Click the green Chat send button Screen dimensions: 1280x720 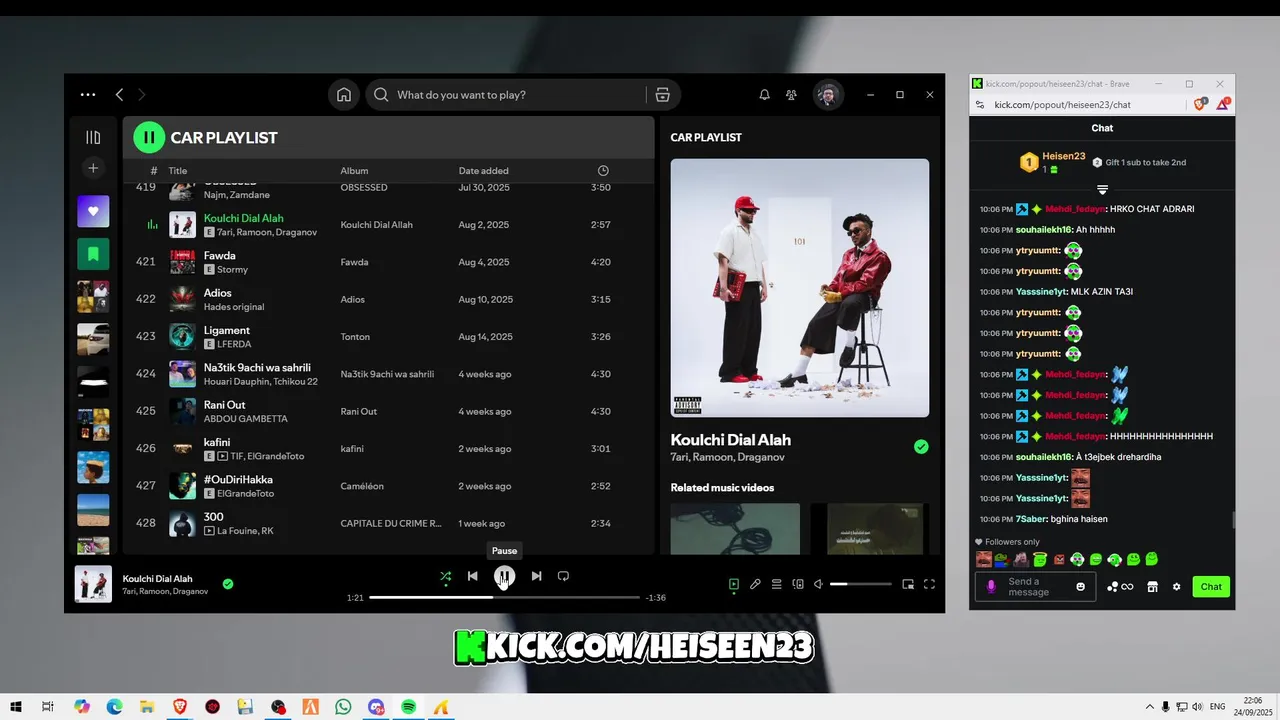[1211, 587]
